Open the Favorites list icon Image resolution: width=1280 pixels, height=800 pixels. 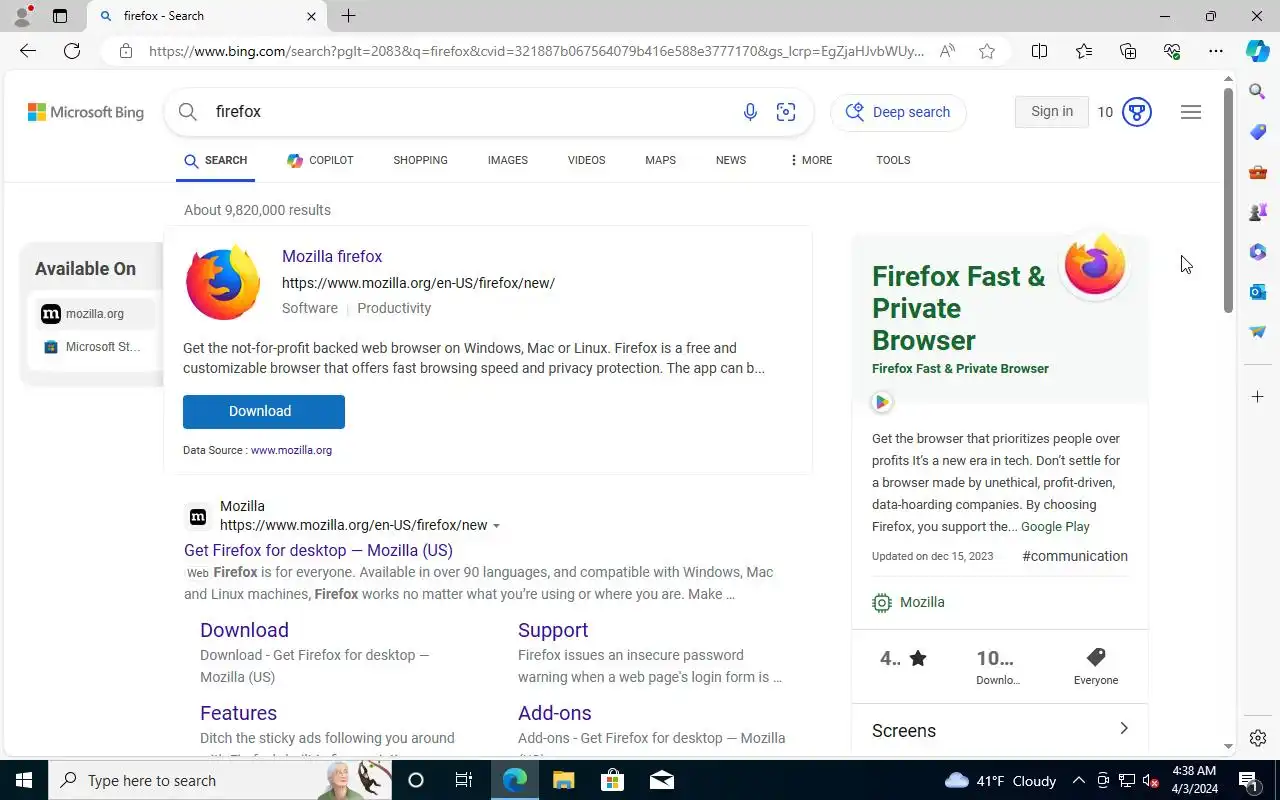1084,51
